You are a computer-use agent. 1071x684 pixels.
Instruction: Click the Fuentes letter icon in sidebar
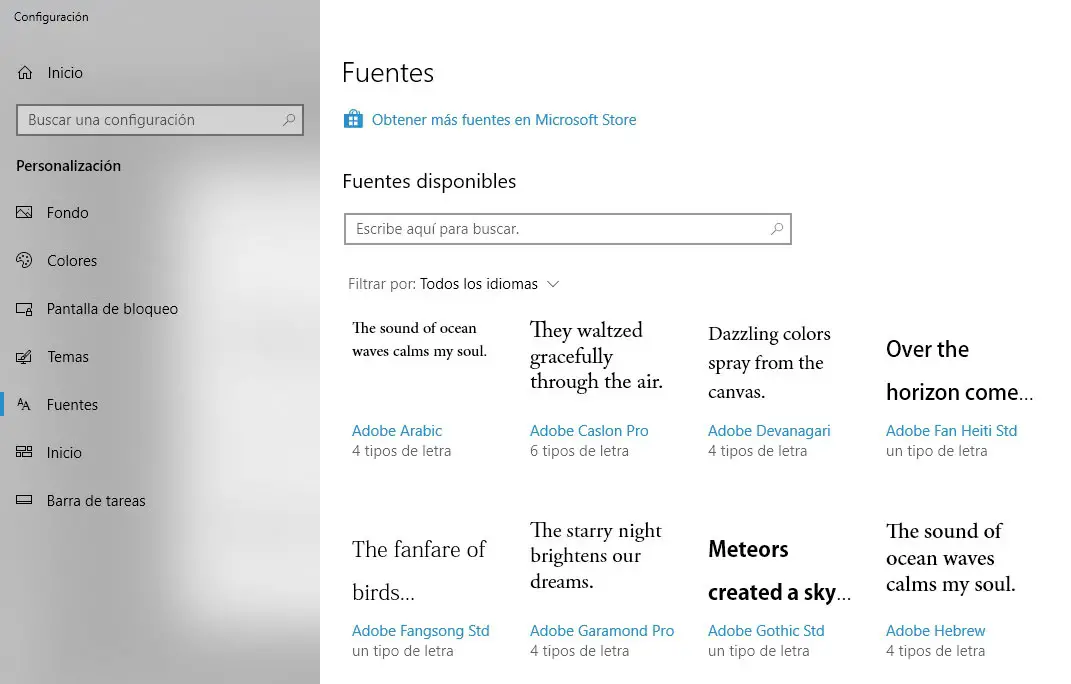pyautogui.click(x=24, y=405)
